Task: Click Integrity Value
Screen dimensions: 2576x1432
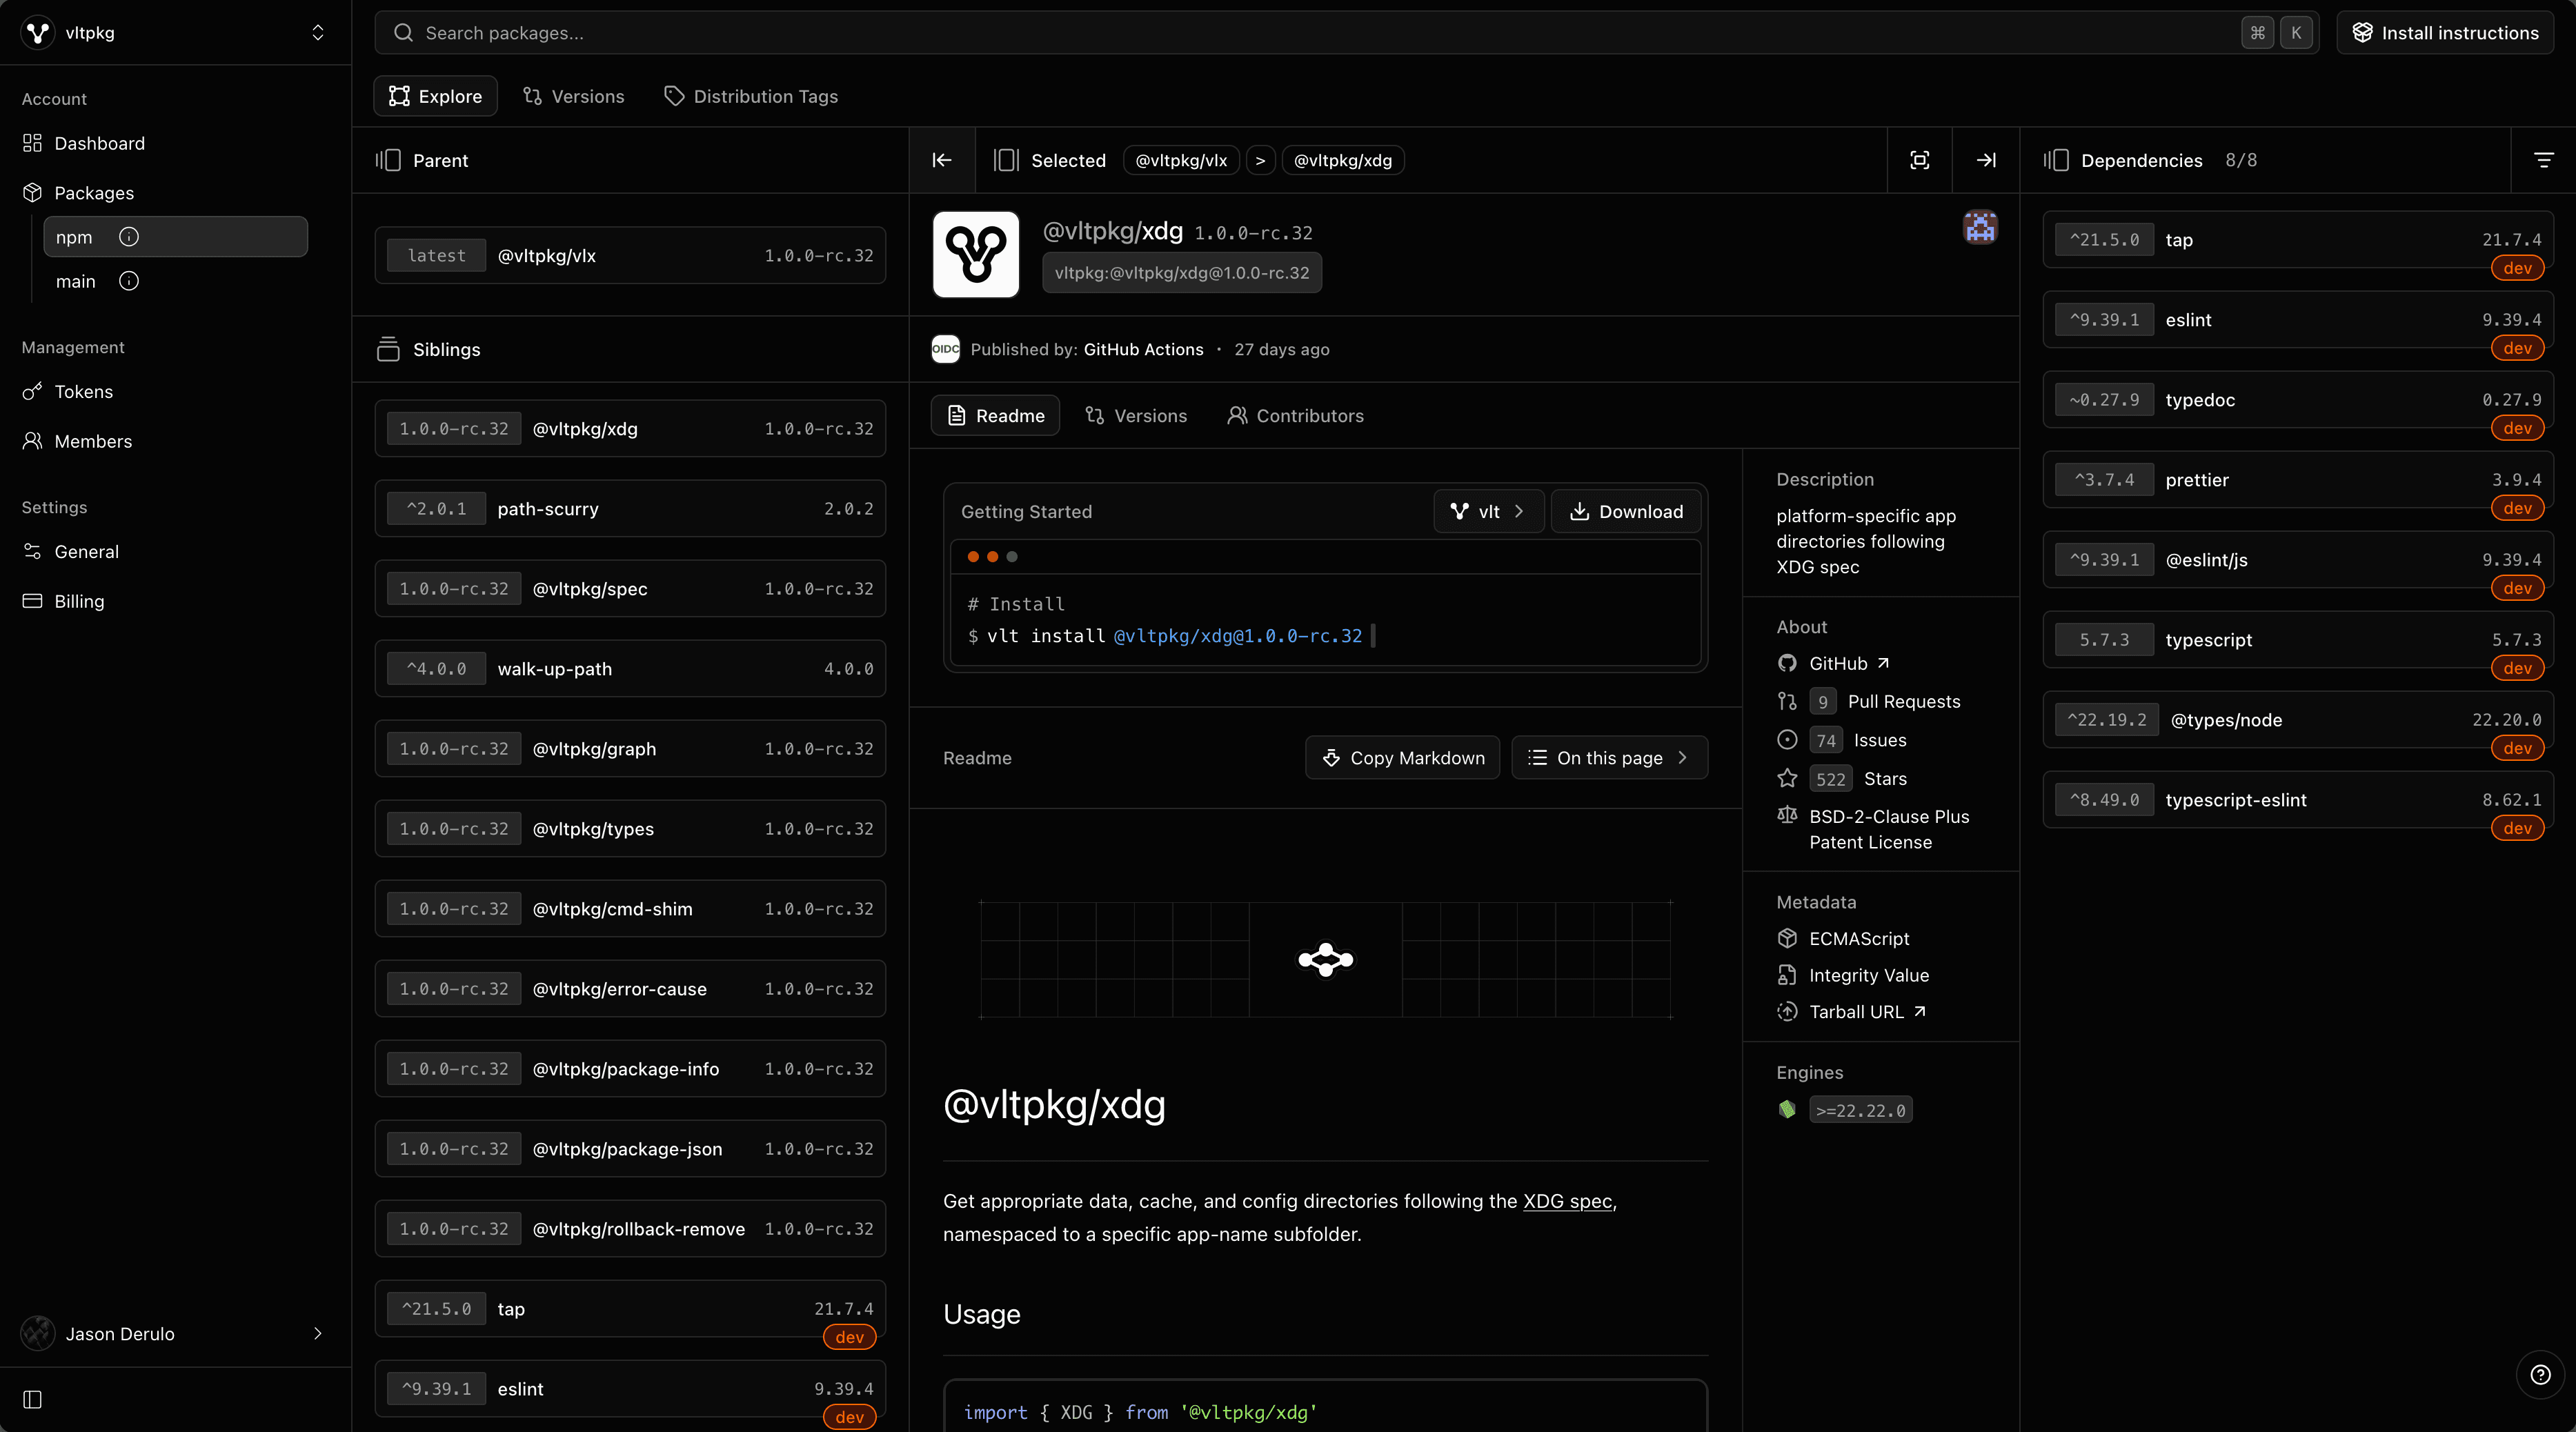Action: (1869, 976)
